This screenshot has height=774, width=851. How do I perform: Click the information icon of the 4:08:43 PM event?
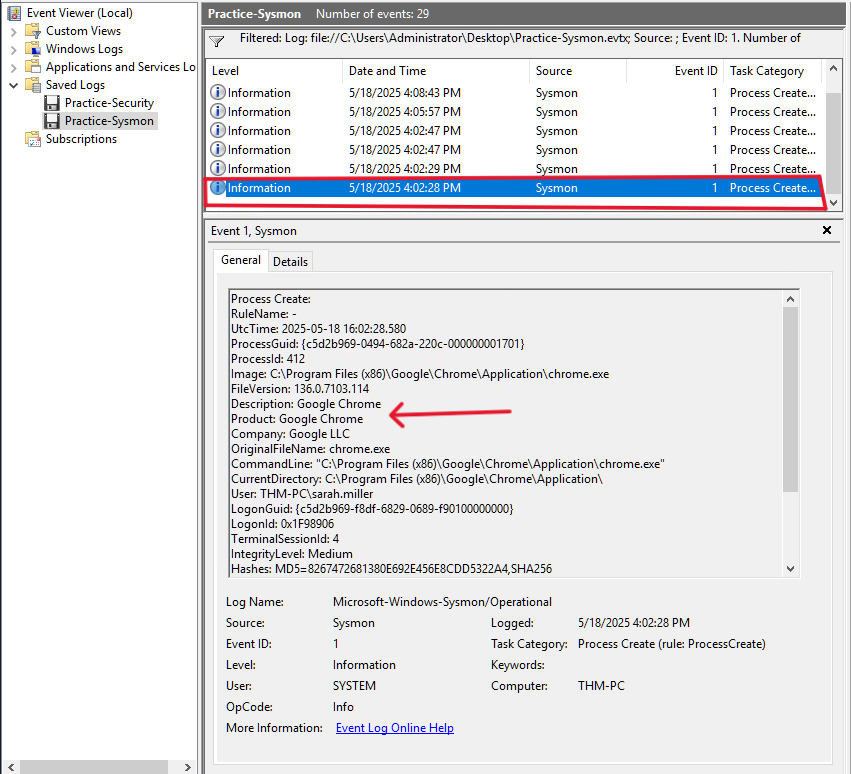tap(218, 93)
